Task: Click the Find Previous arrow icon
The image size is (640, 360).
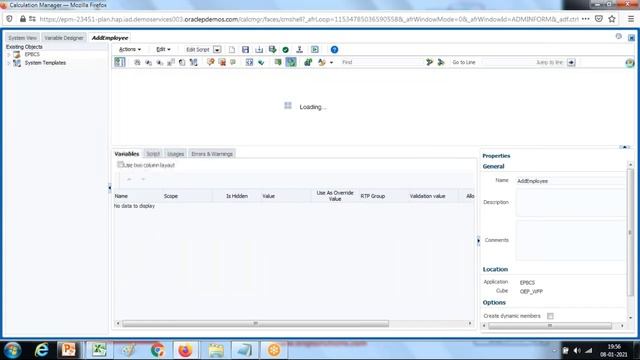Action: pos(441,62)
